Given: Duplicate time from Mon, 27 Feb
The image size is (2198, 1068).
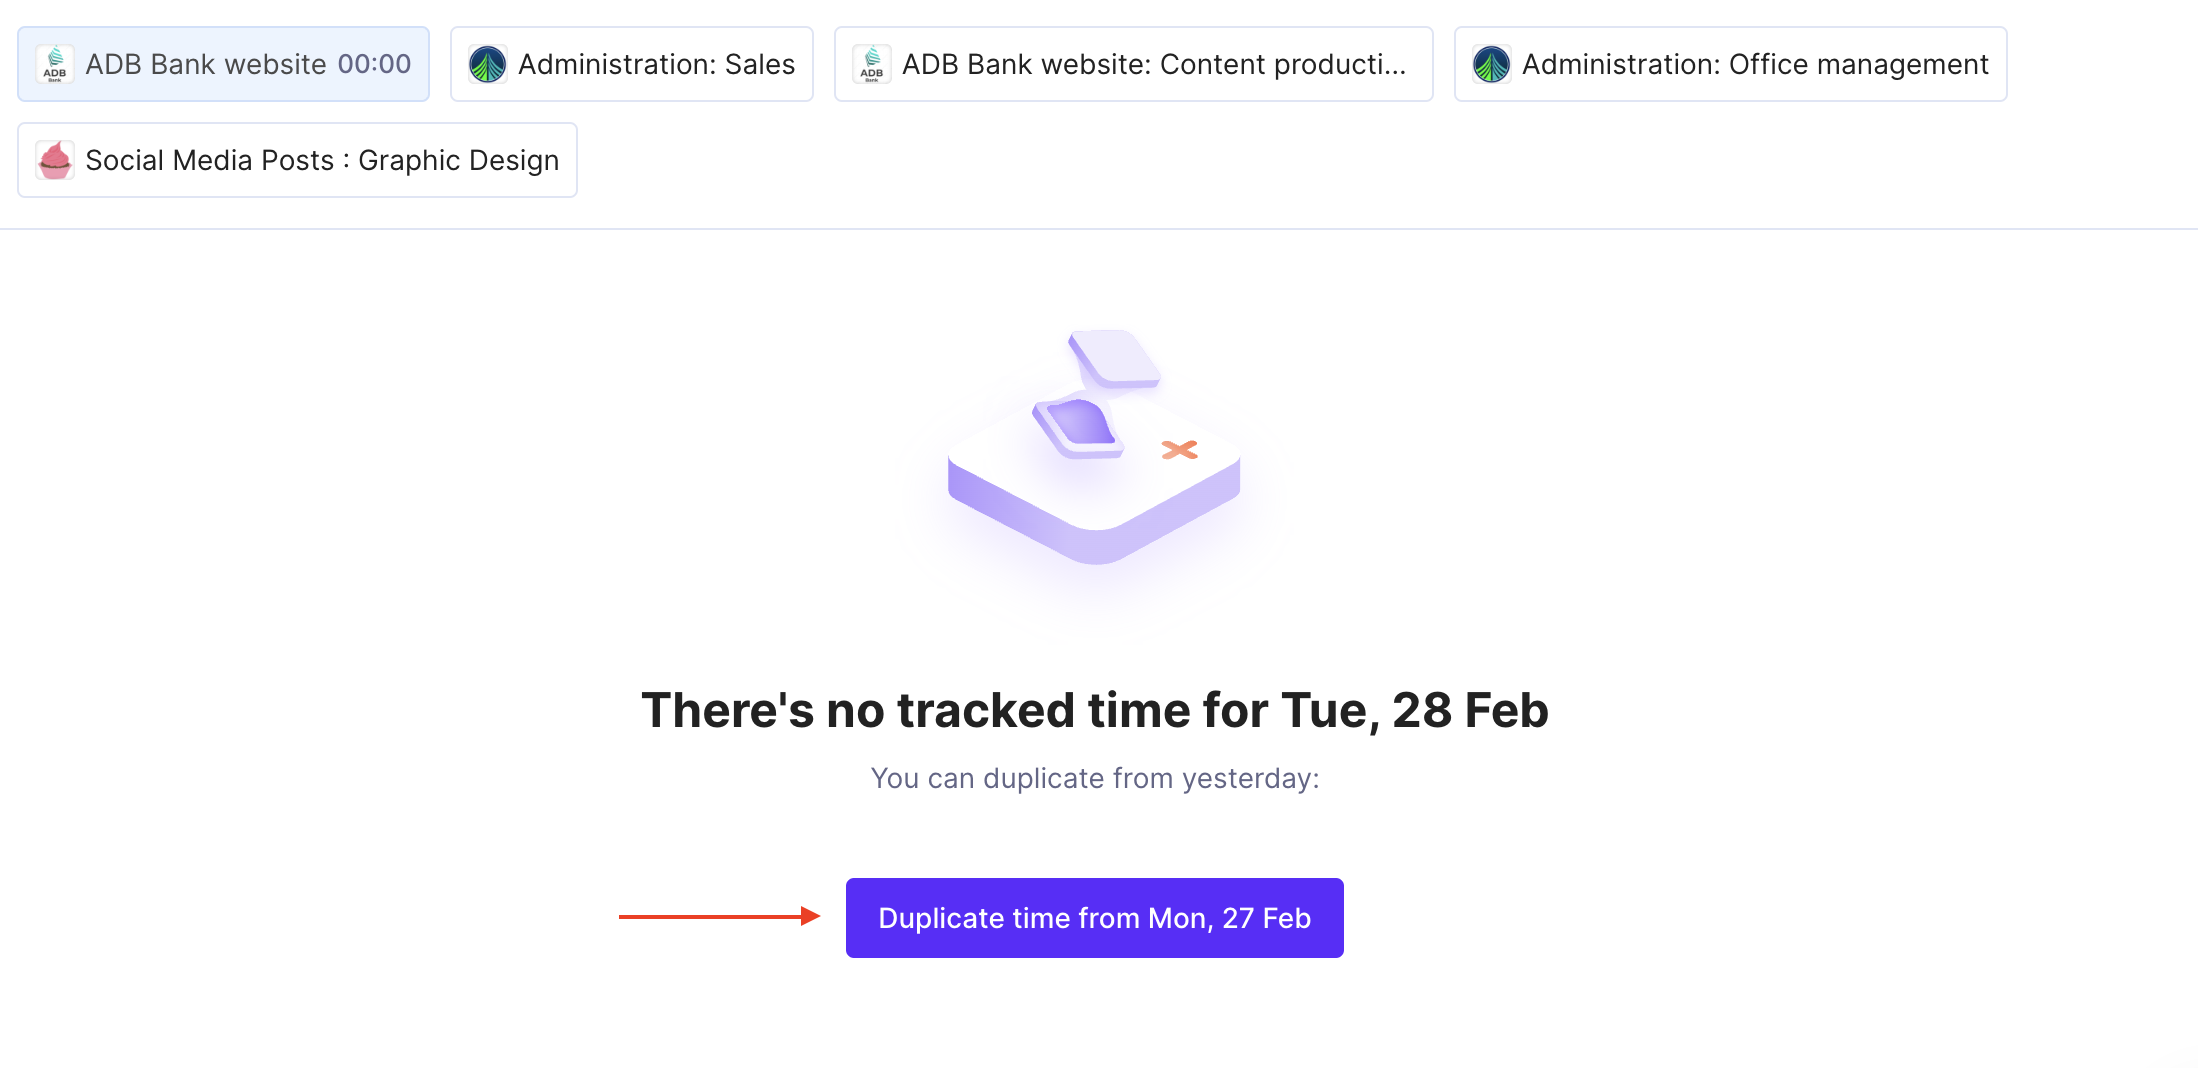Looking at the screenshot, I should pos(1095,918).
